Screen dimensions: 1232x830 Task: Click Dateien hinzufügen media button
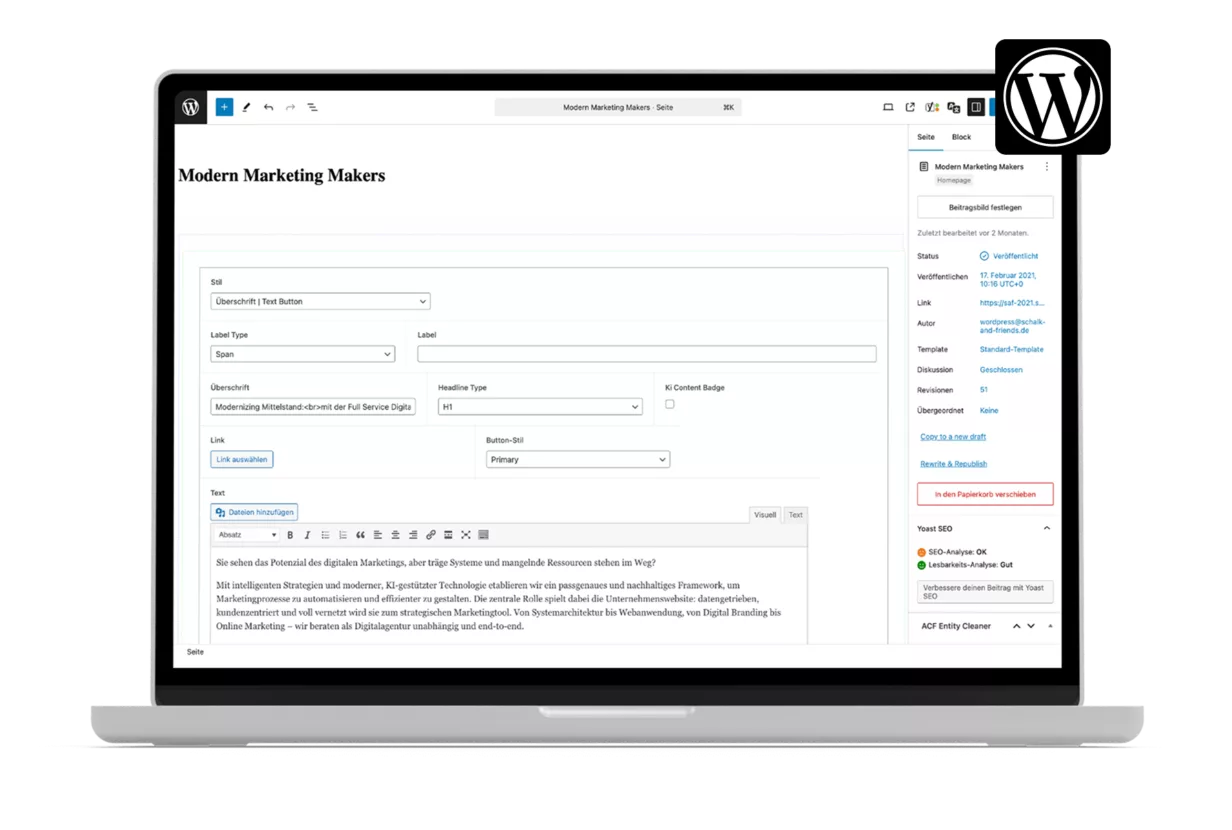(254, 512)
